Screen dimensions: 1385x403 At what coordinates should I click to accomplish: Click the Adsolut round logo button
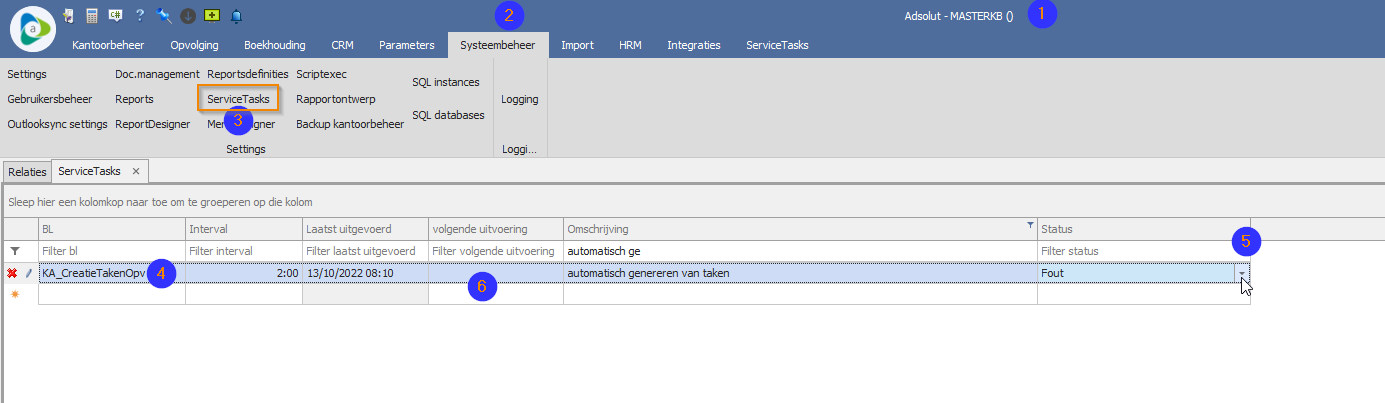coord(32,28)
